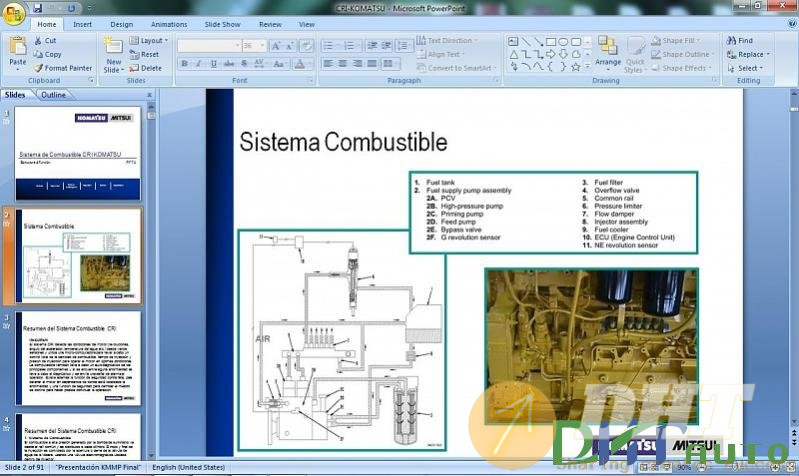Toggle Italic formatting
Viewport: 799px width, 476px height.
click(199, 64)
